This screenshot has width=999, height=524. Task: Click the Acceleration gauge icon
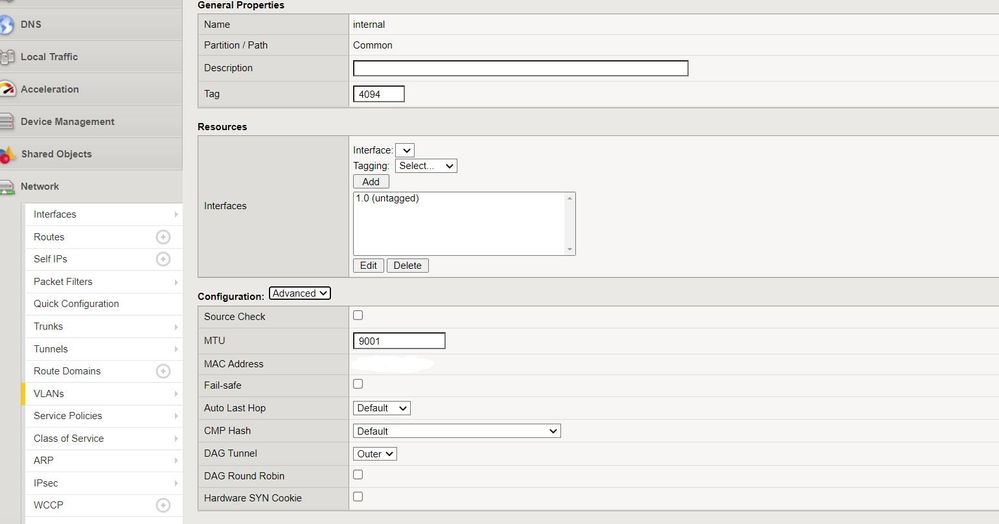pos(6,89)
